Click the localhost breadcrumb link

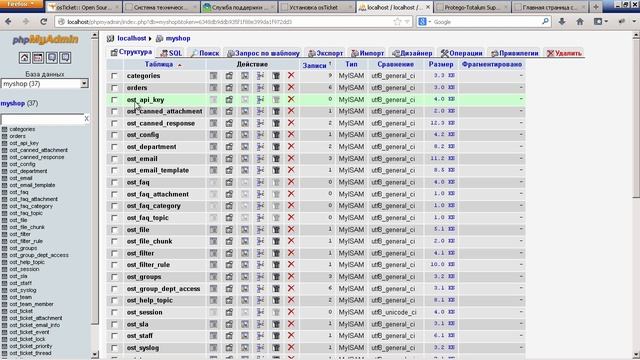click(x=132, y=38)
